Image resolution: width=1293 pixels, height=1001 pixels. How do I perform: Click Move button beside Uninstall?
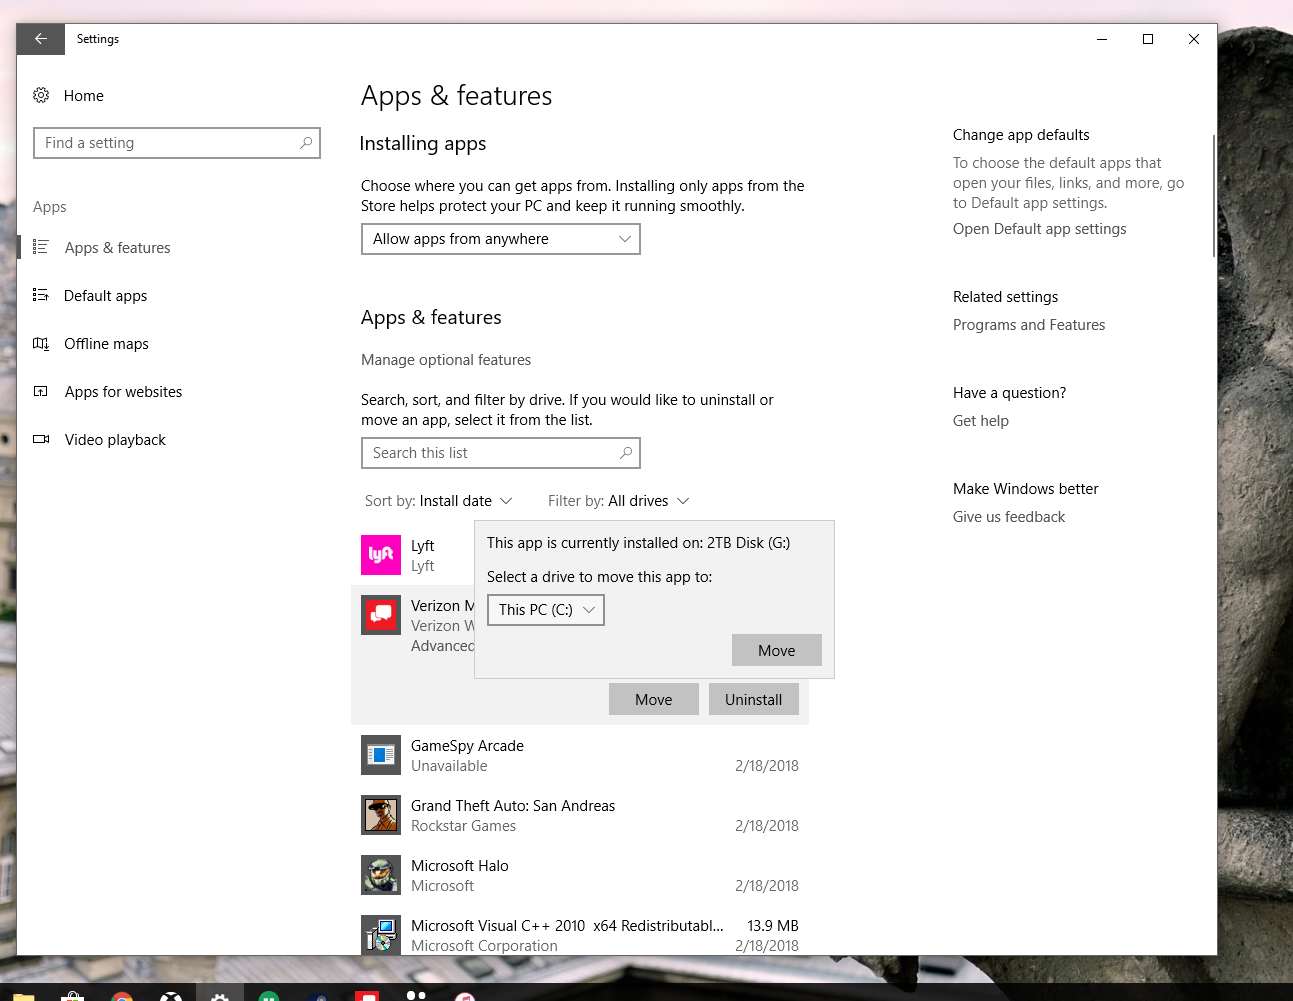pos(654,699)
